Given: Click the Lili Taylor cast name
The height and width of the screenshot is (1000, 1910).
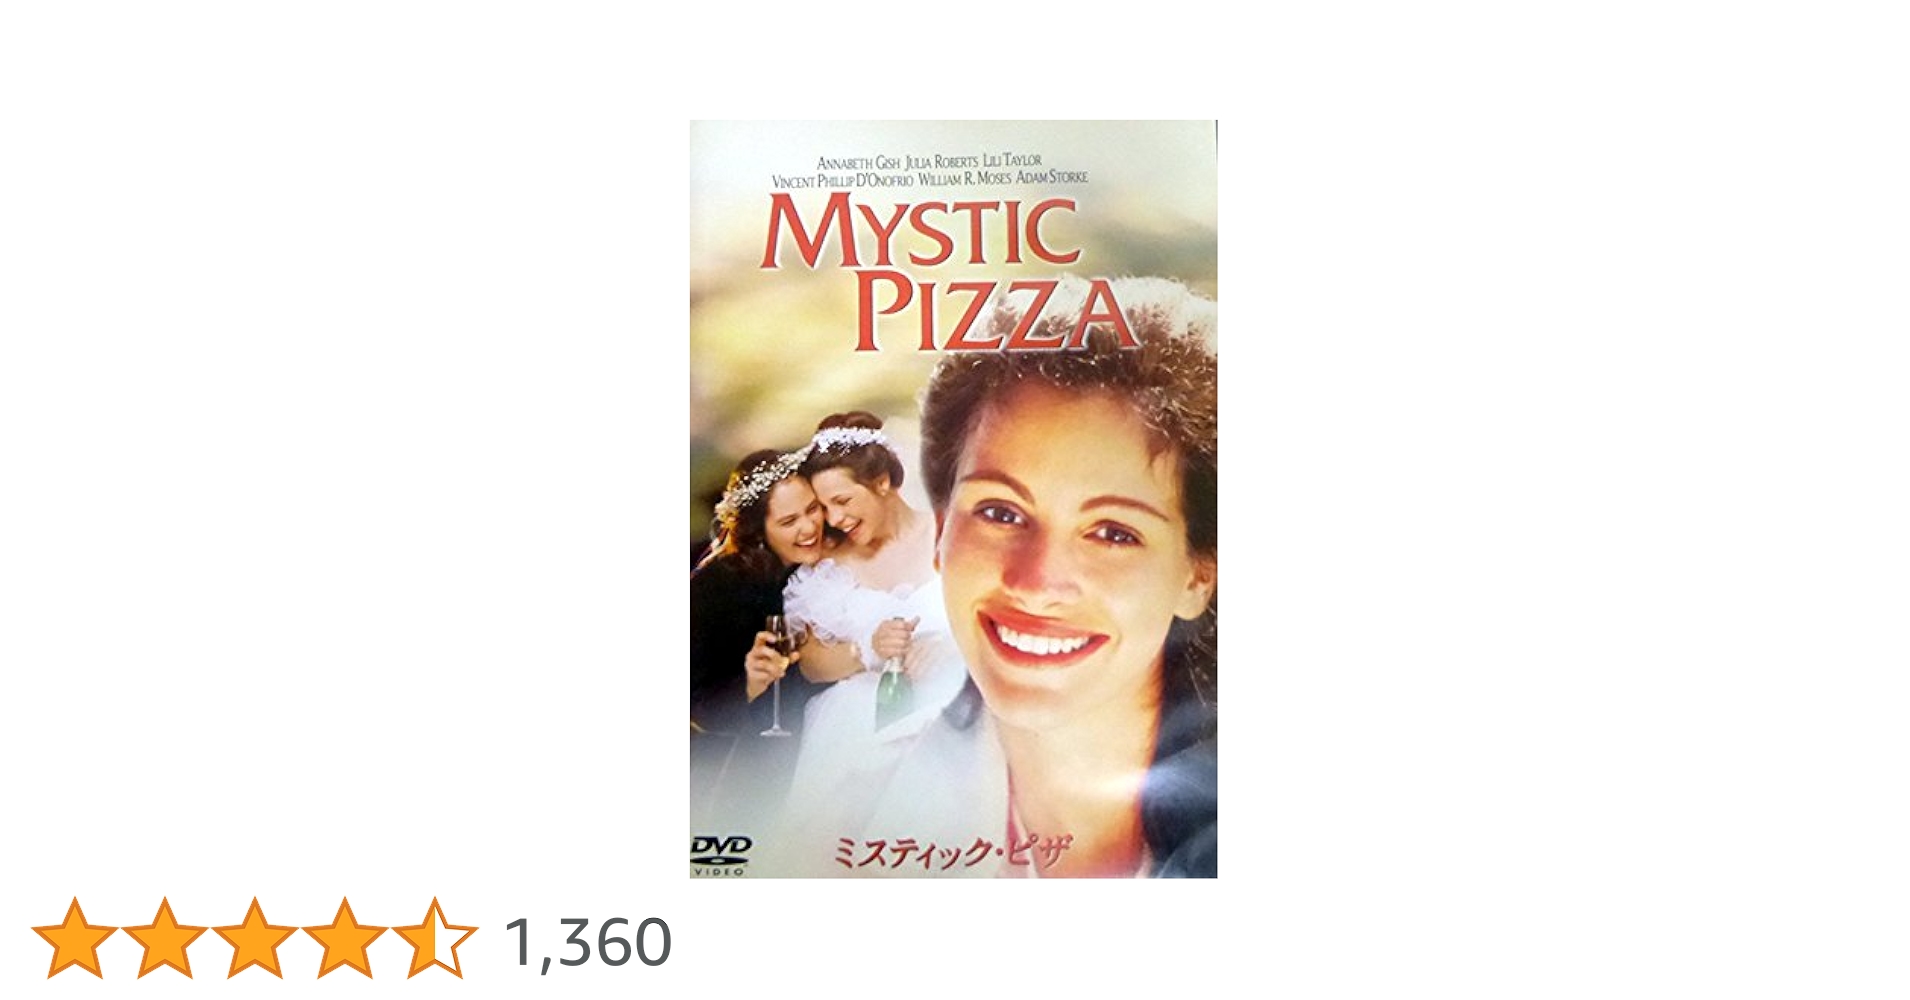Looking at the screenshot, I should (1012, 160).
